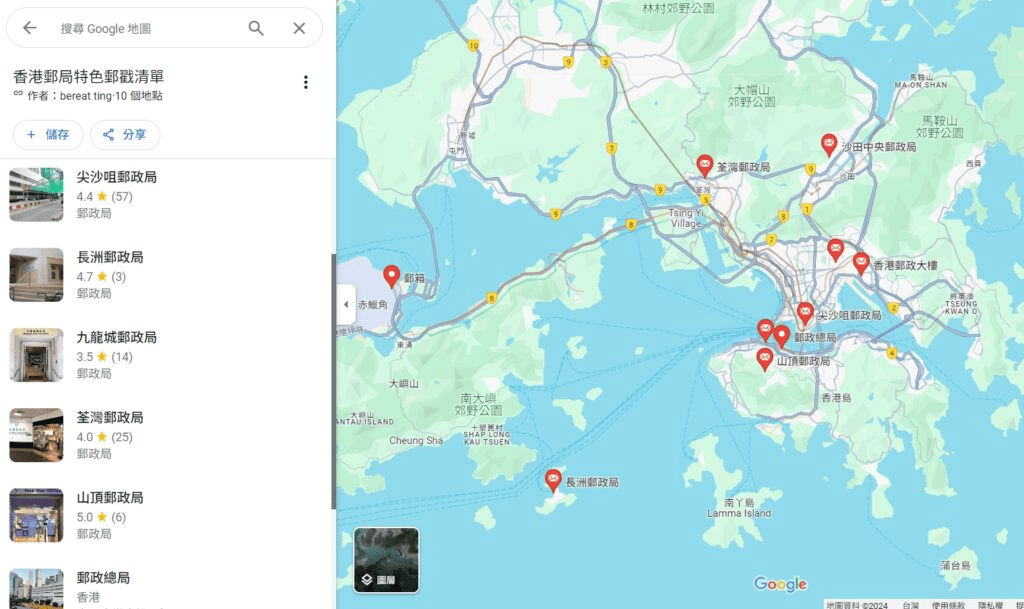Click the 南大嶼郊野公園 map label

pos(478,404)
